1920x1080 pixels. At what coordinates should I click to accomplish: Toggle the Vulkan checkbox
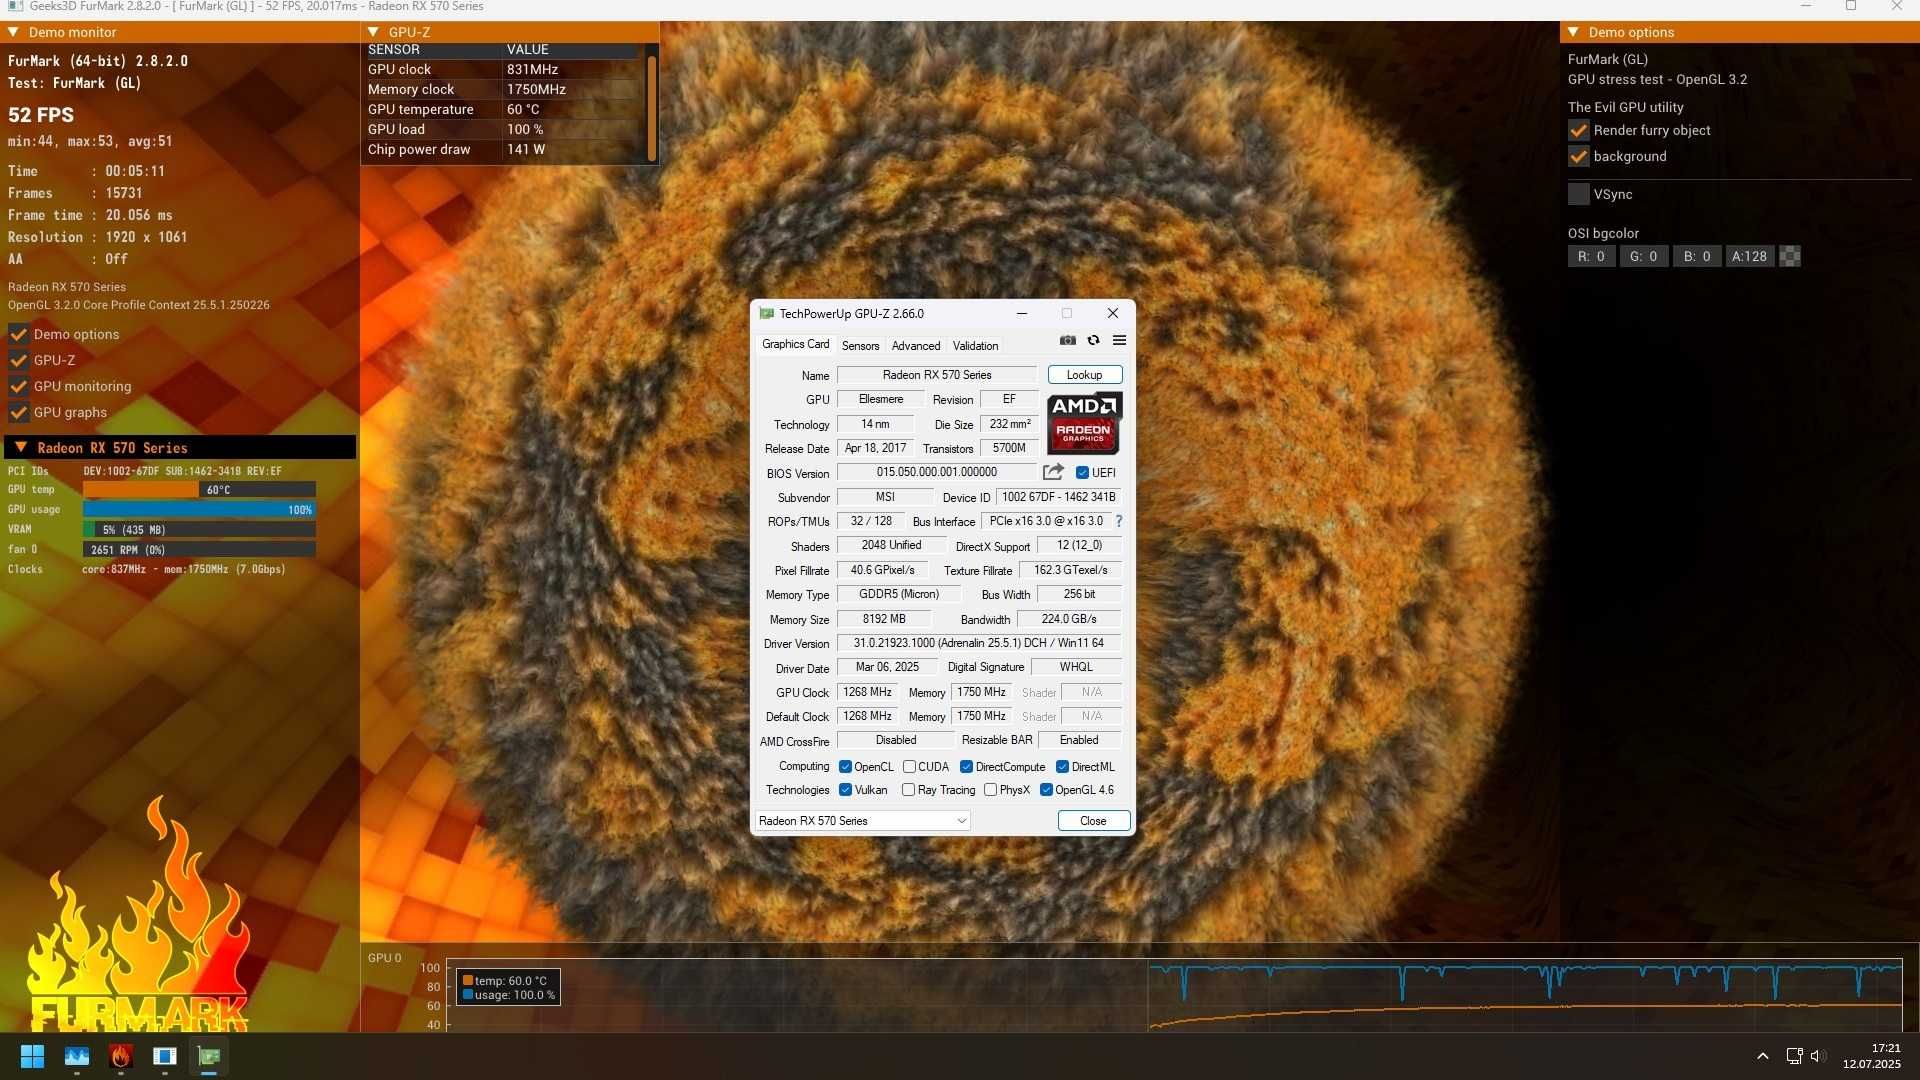845,790
